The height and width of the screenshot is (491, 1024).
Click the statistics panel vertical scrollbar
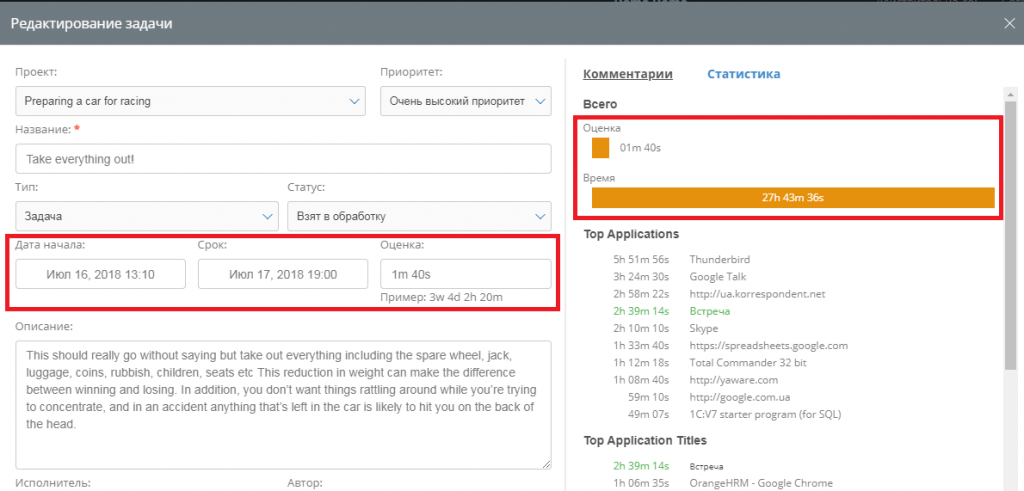coord(1012,250)
